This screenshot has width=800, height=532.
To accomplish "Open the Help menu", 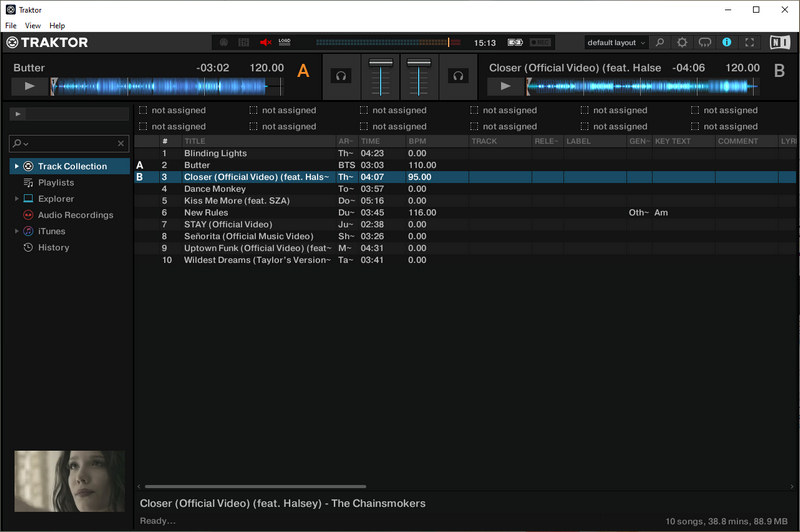I will 57,26.
